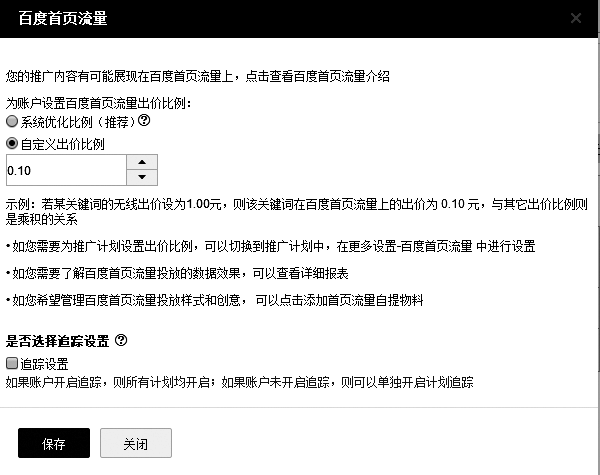The height and width of the screenshot is (475, 600).
Task: Open the 详细报表 link
Action: tap(324, 273)
